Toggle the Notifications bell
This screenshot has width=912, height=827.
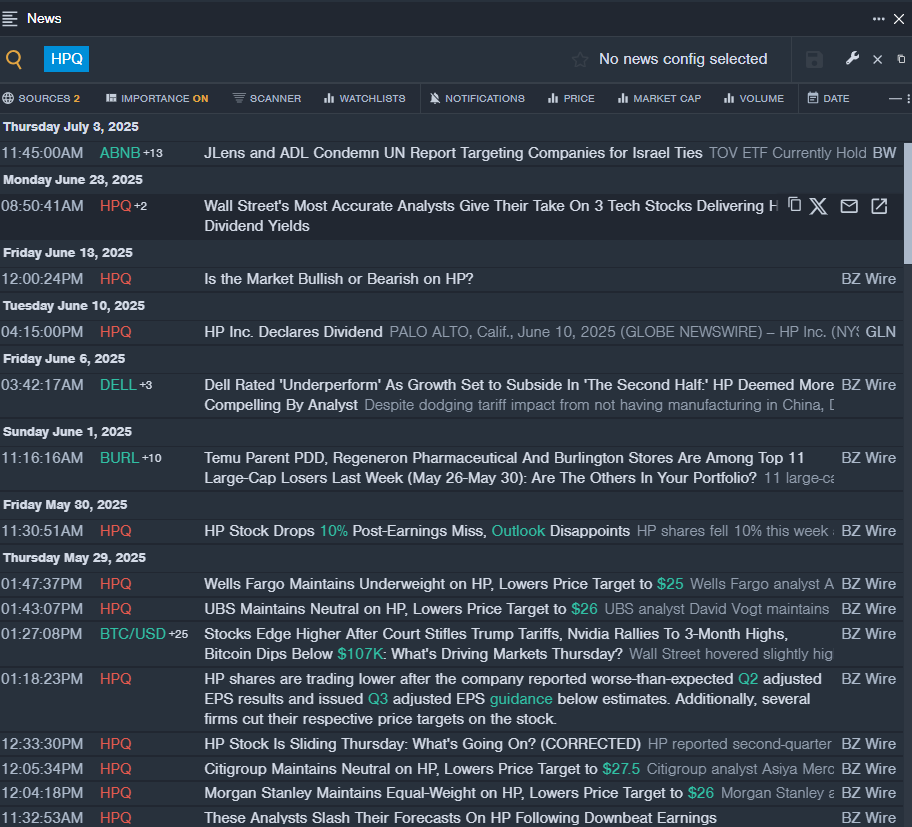(x=477, y=98)
